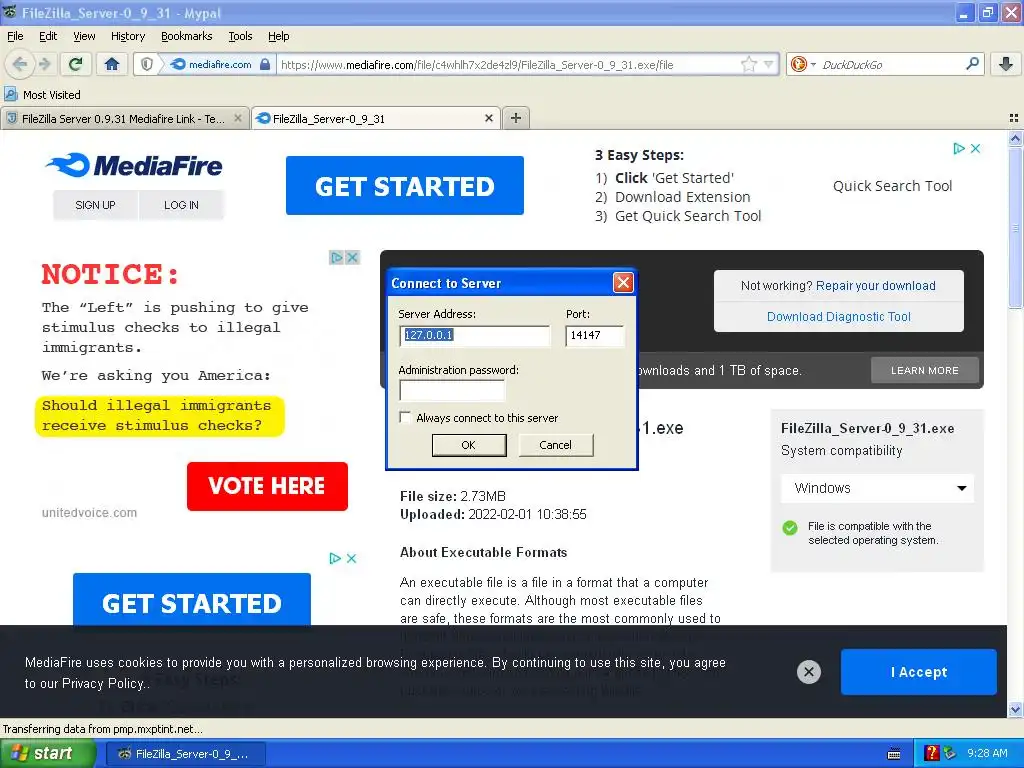Go forward with the browser forward arrow
1024x768 pixels.
point(45,64)
